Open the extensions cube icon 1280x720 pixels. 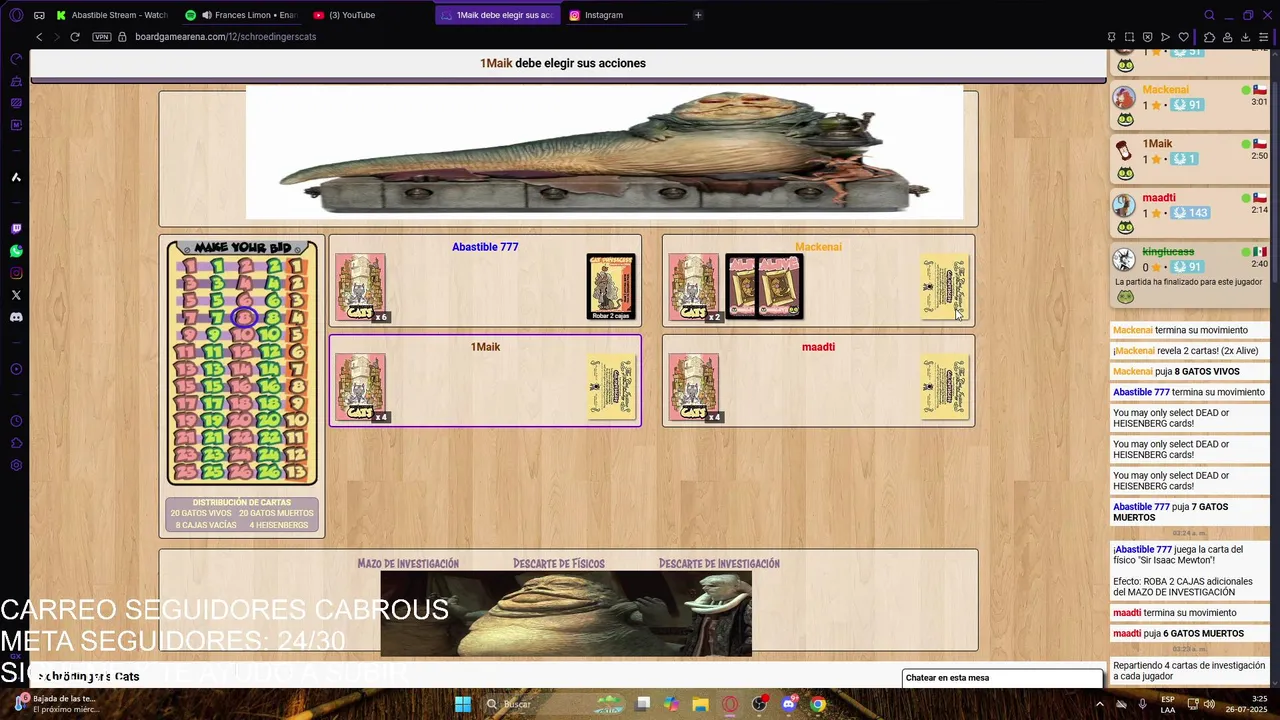pyautogui.click(x=1209, y=37)
